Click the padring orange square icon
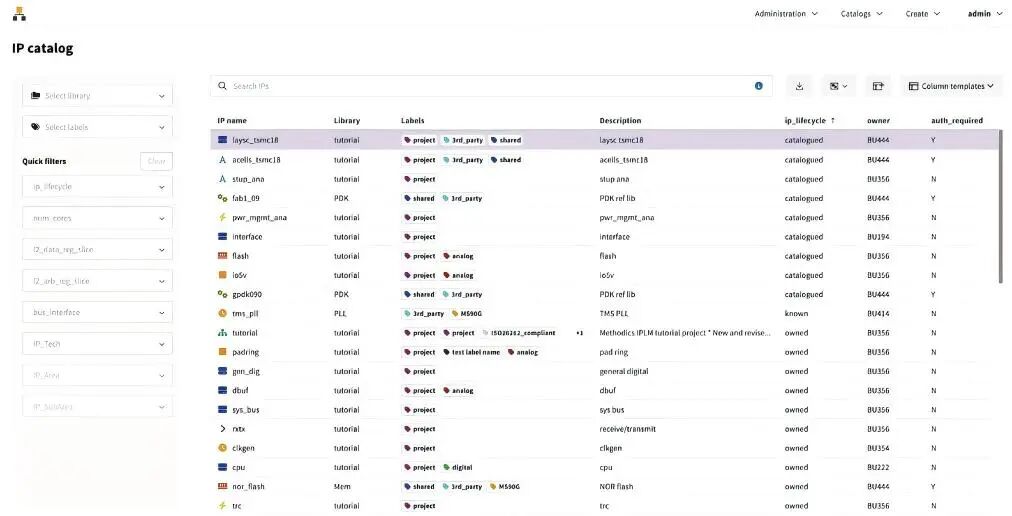This screenshot has height=516, width=1012. pos(223,352)
